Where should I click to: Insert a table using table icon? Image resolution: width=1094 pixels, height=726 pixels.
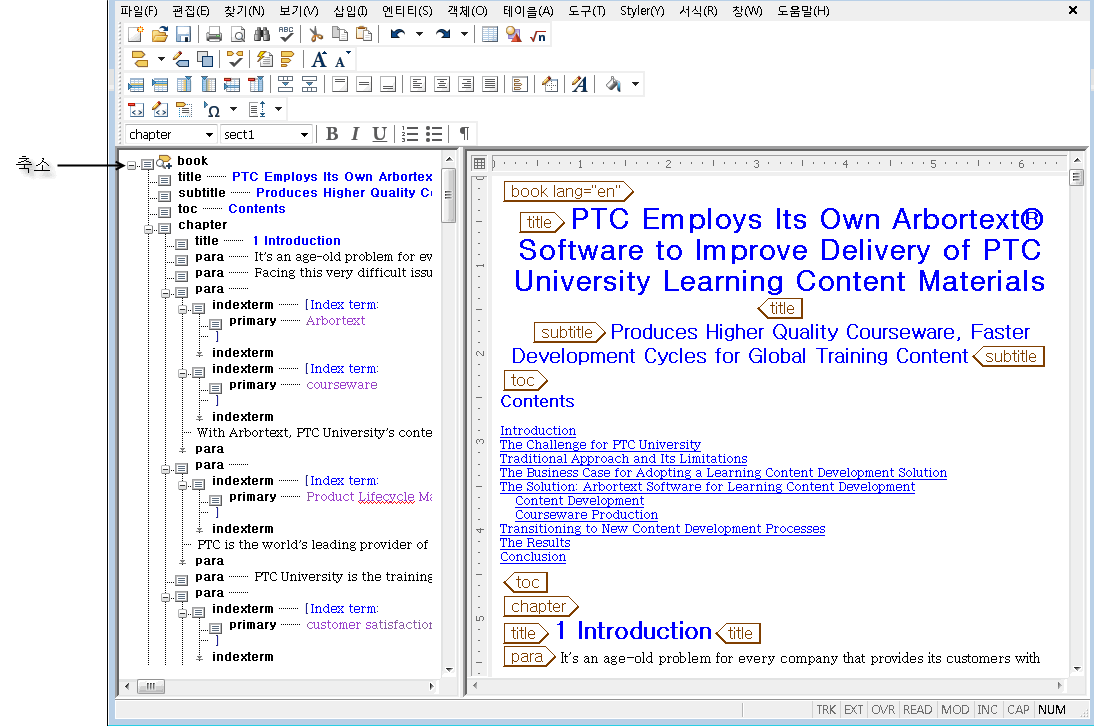point(490,34)
